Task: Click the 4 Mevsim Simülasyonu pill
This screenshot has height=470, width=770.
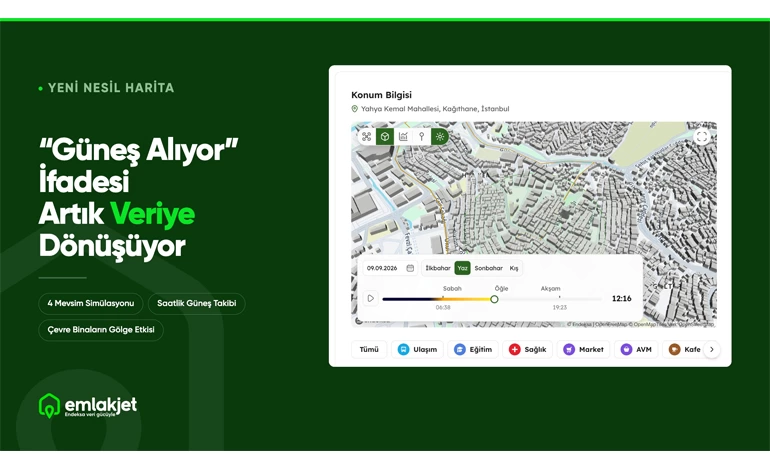Action: (91, 304)
